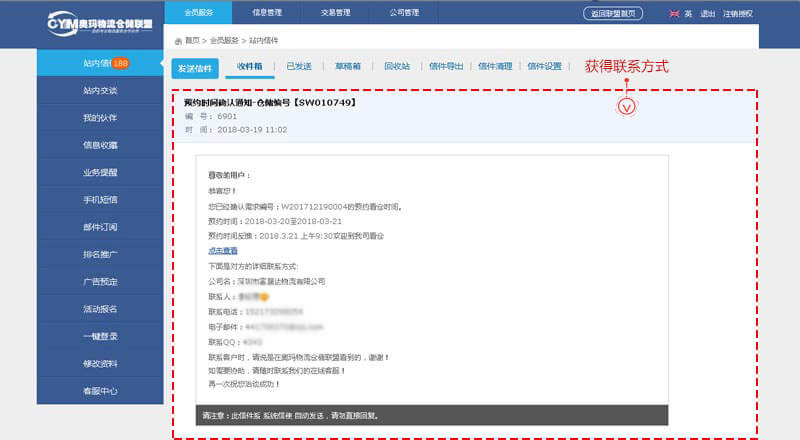Screen dimensions: 800x440
Task: Open the 回收站 recycle bin tab
Action: coord(397,66)
